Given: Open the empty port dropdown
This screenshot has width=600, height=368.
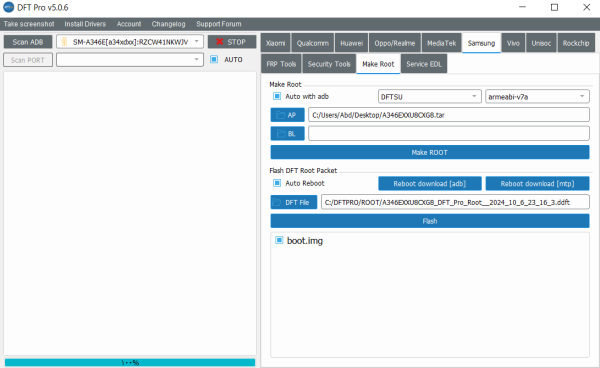Looking at the screenshot, I should [x=130, y=60].
